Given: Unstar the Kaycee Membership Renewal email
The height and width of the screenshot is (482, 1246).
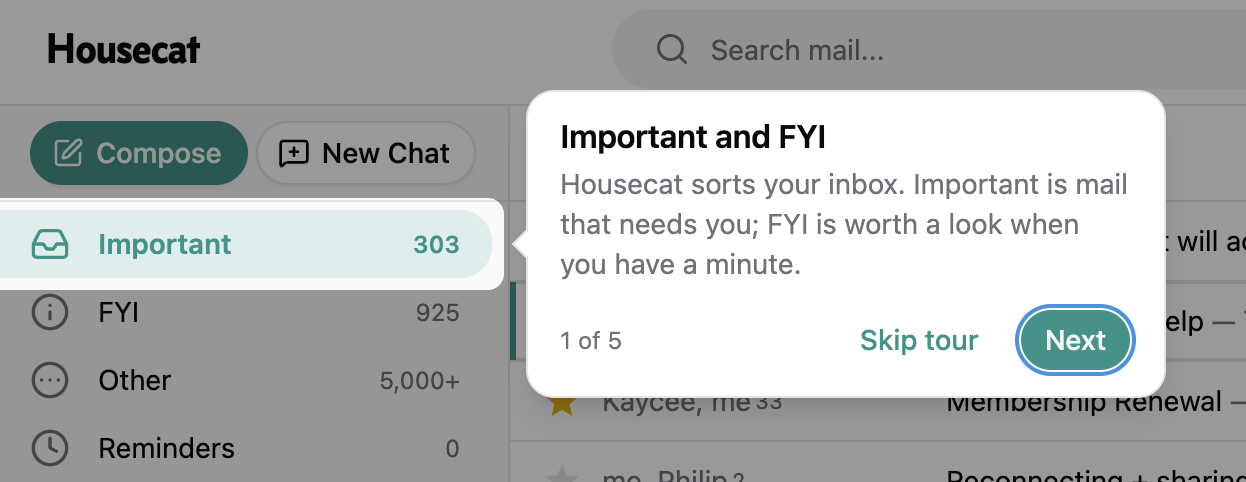Looking at the screenshot, I should [563, 404].
